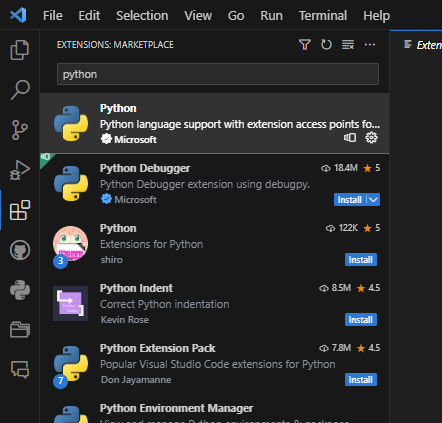Filter extensions with the funnel icon
Screen dimensions: 442x423
305,44
